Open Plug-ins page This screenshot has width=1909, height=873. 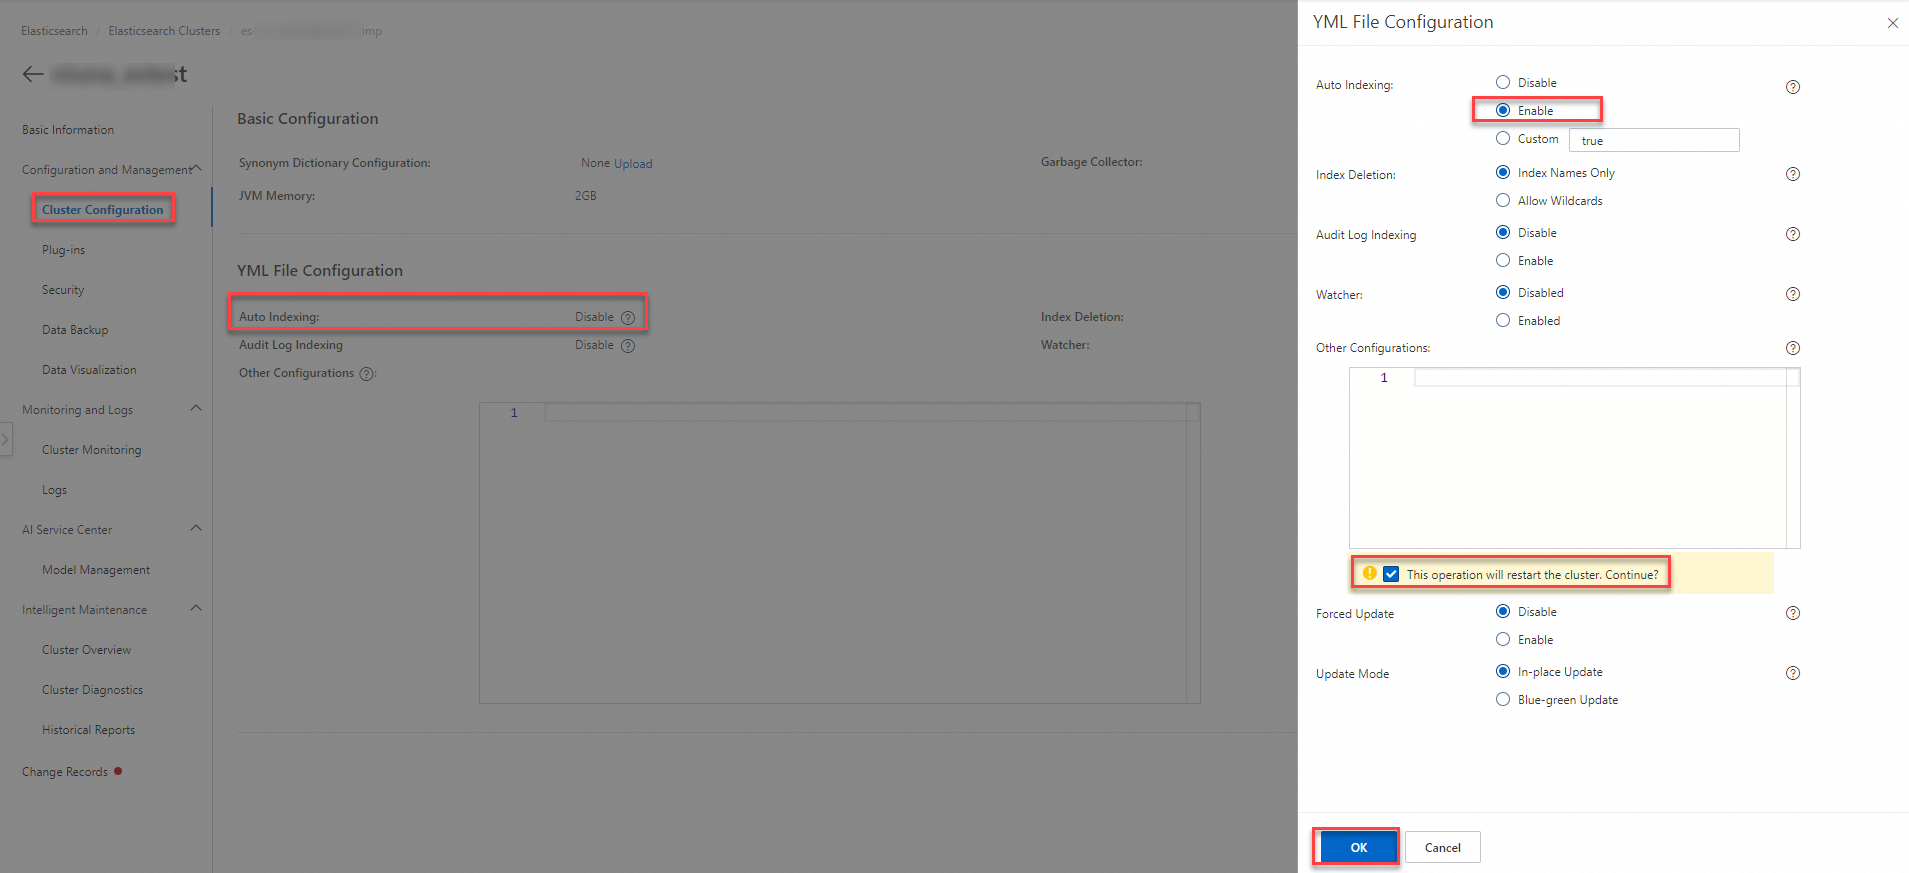click(x=64, y=250)
